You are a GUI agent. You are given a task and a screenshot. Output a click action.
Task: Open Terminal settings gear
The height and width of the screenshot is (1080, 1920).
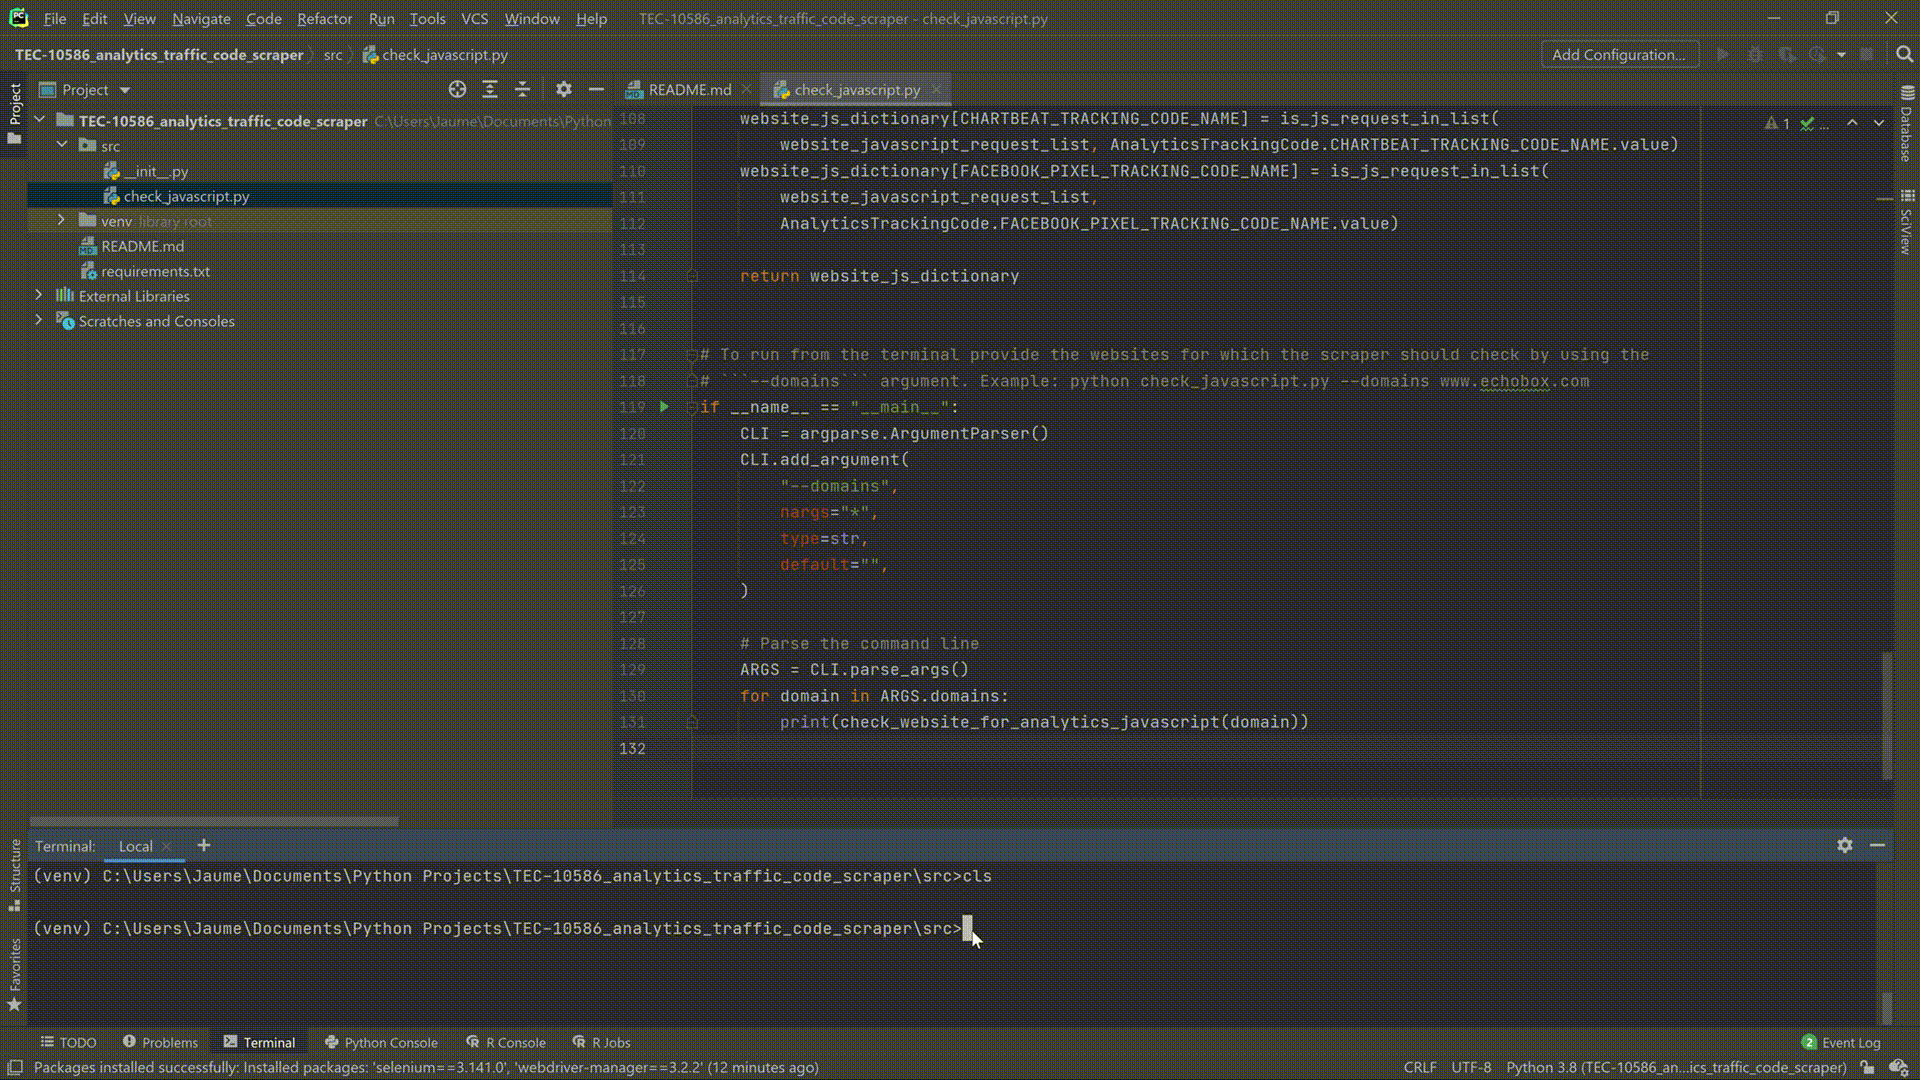tap(1845, 845)
